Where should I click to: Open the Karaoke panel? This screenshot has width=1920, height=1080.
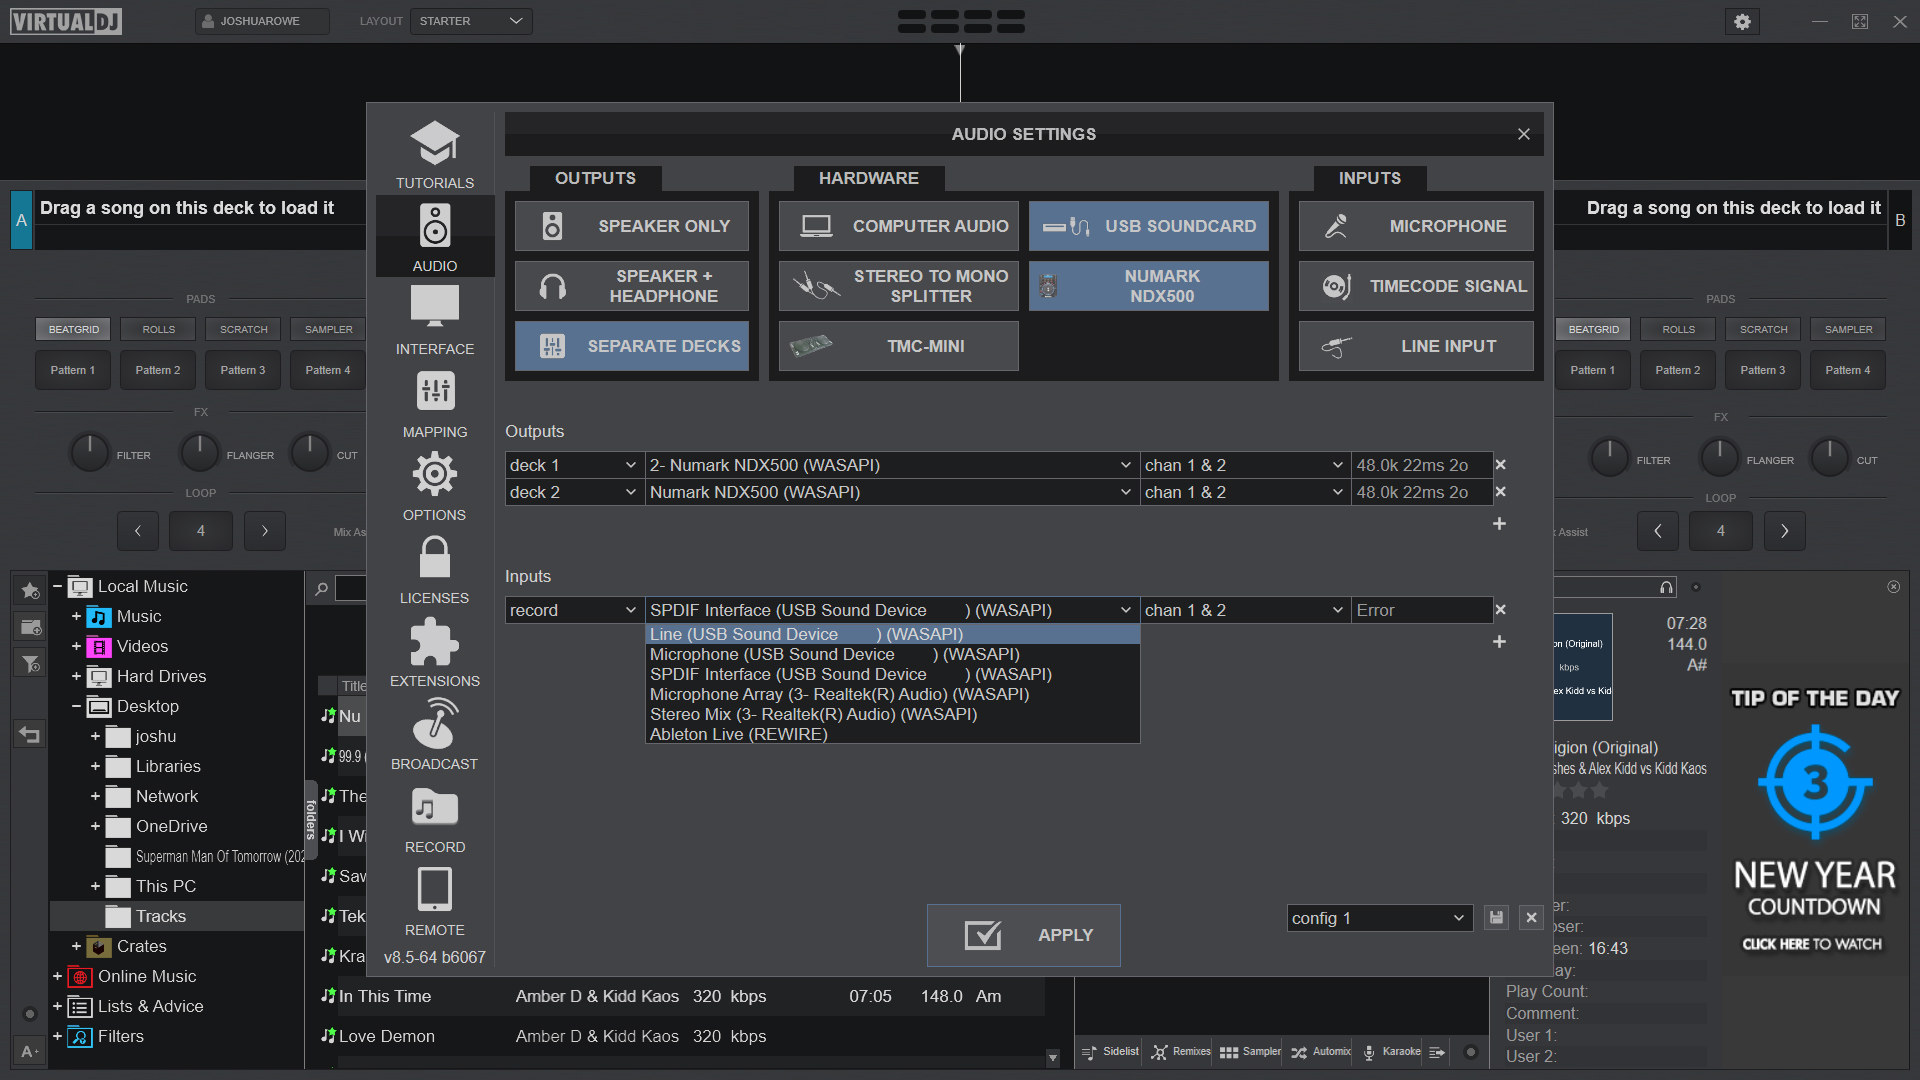coord(1391,1052)
